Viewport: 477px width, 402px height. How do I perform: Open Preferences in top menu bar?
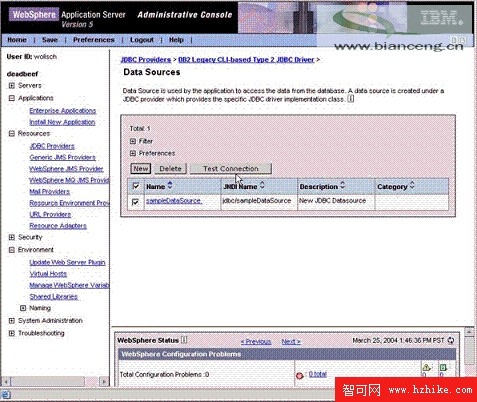(94, 40)
